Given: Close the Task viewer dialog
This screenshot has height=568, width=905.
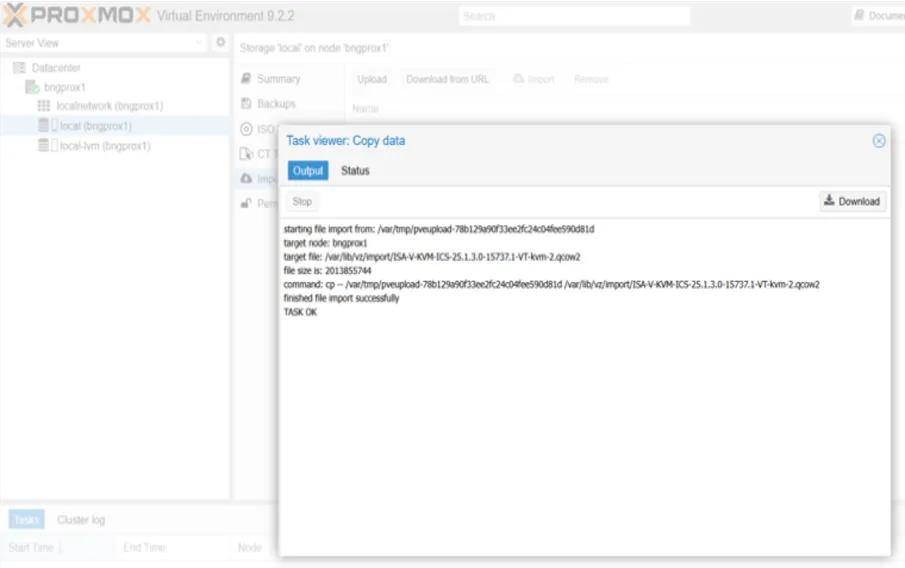Looking at the screenshot, I should 878,141.
